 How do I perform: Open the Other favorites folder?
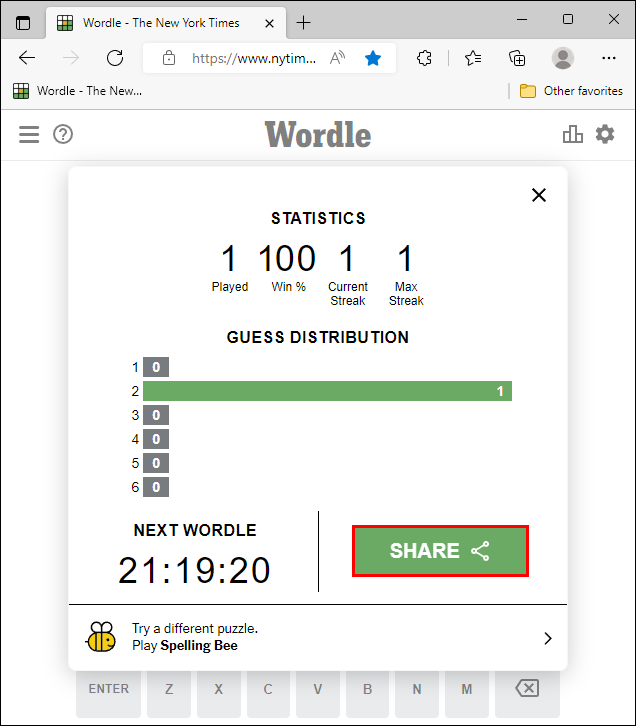(571, 91)
